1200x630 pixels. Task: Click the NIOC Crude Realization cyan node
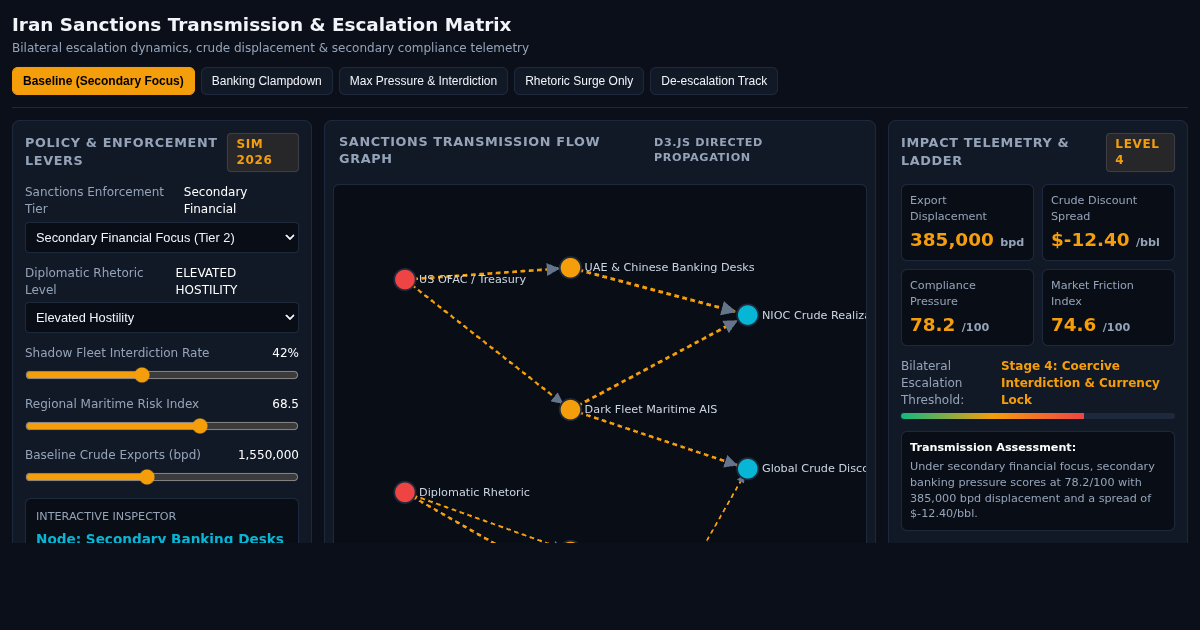(x=748, y=315)
